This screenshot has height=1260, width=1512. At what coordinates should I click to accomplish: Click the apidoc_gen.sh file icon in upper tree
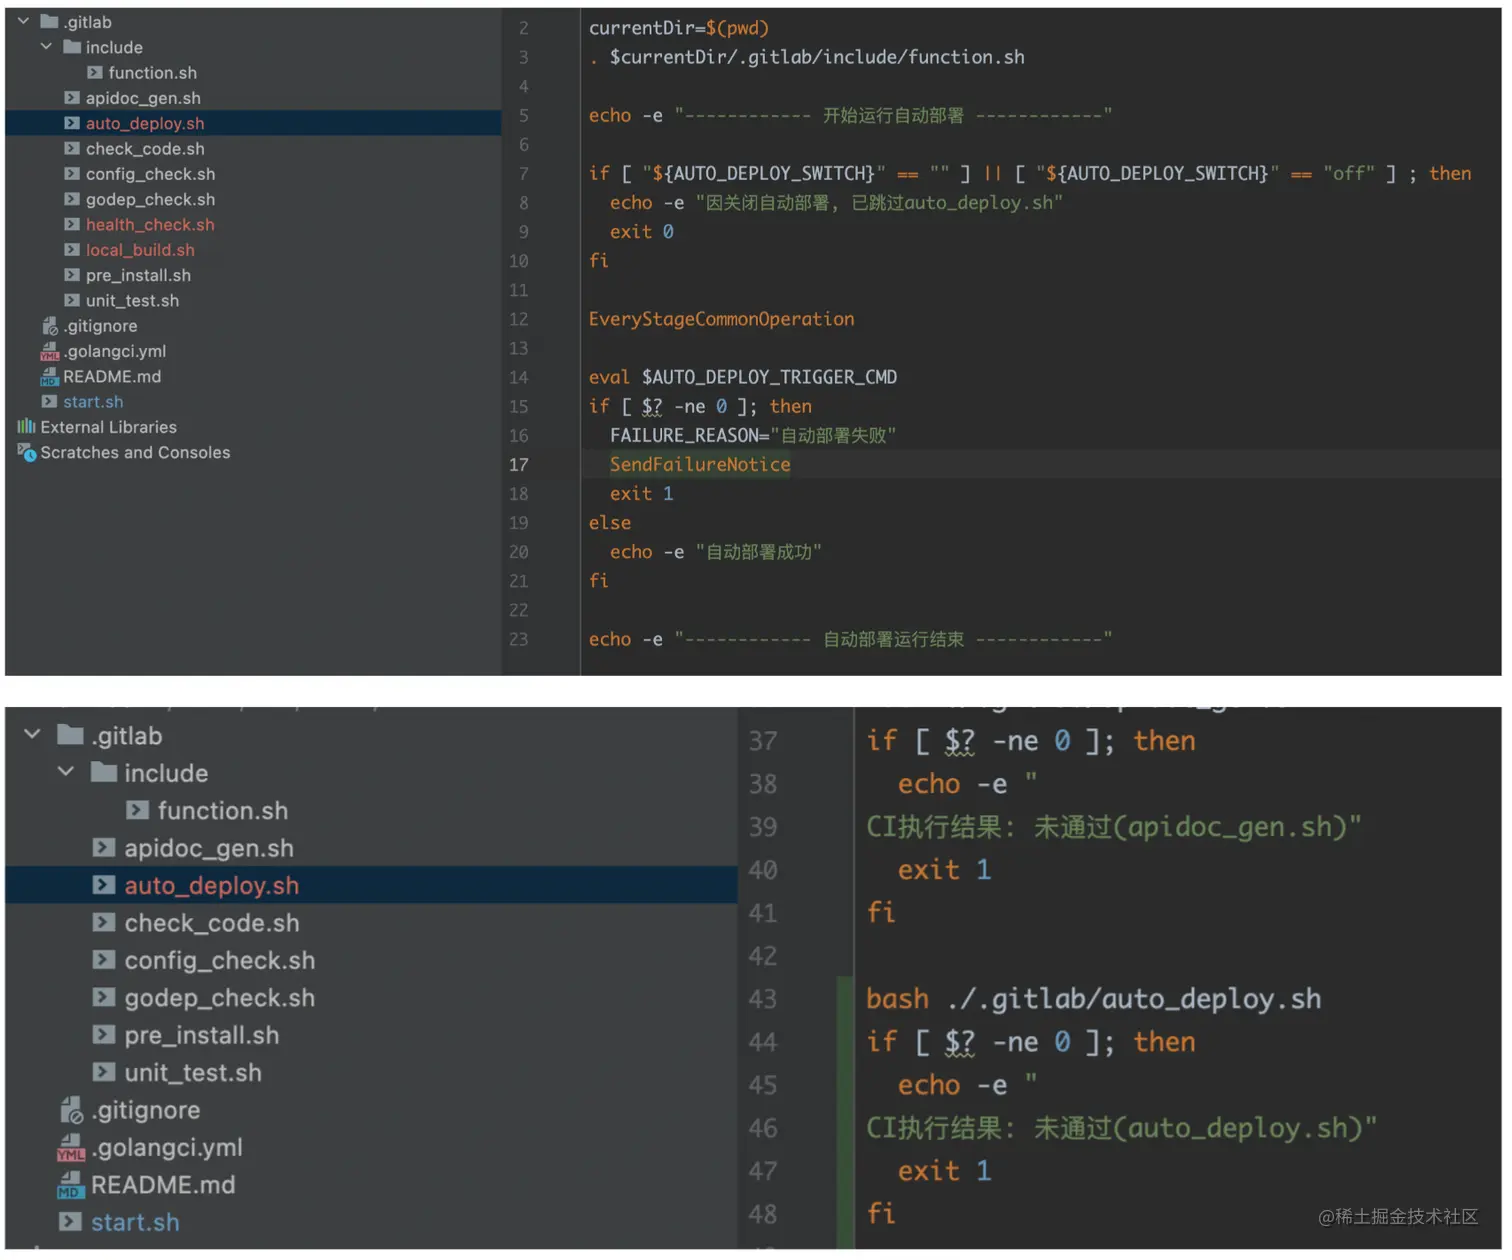72,98
